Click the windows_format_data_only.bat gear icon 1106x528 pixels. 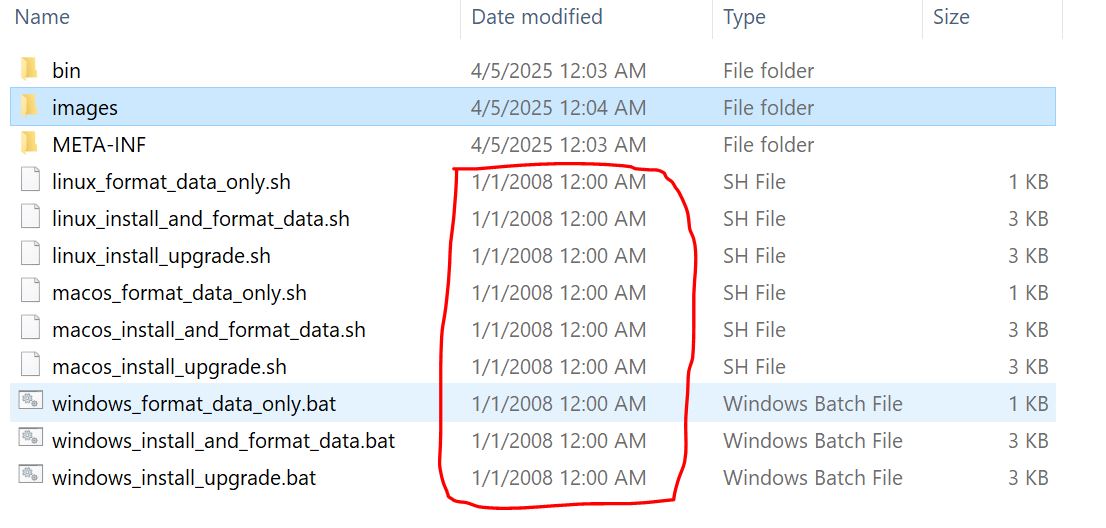pyautogui.click(x=31, y=403)
